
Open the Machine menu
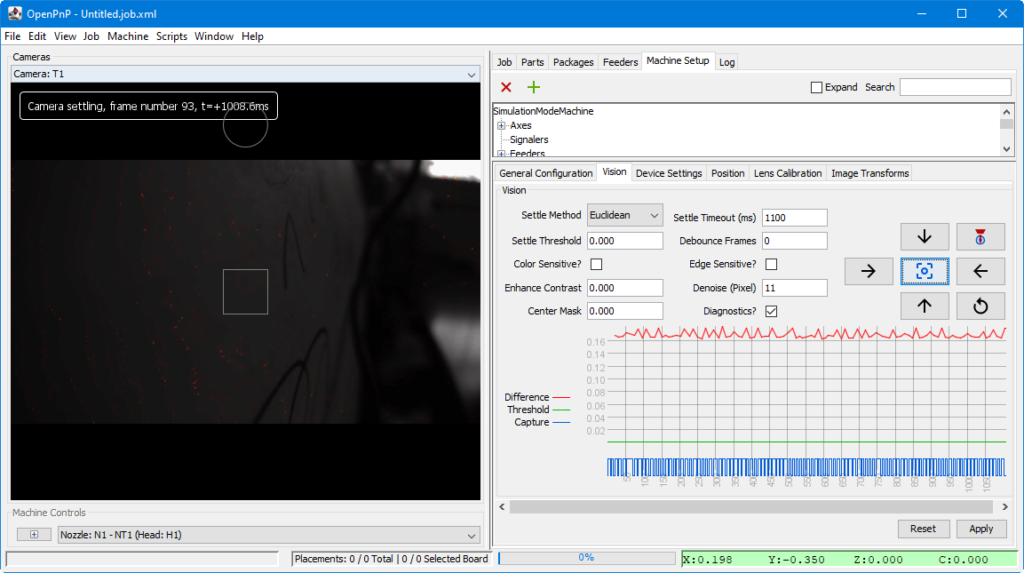[127, 36]
